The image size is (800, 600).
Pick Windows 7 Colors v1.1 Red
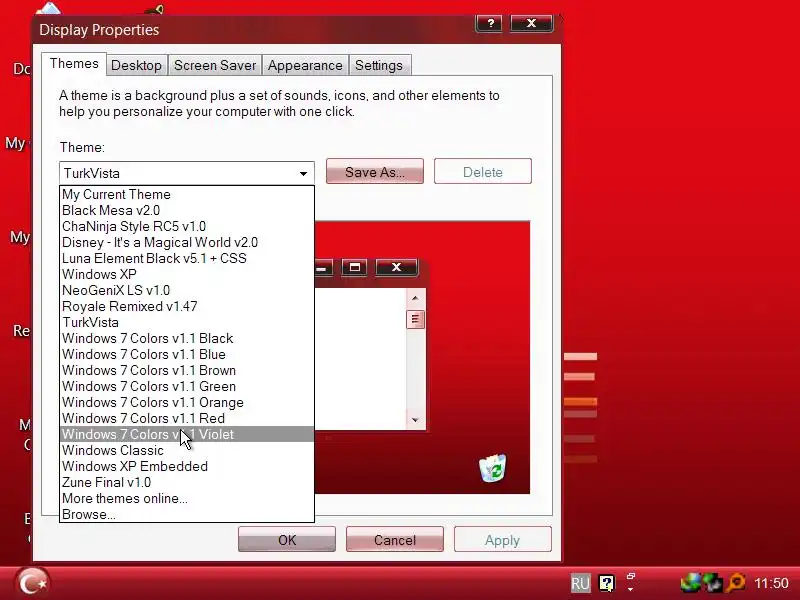click(x=187, y=418)
